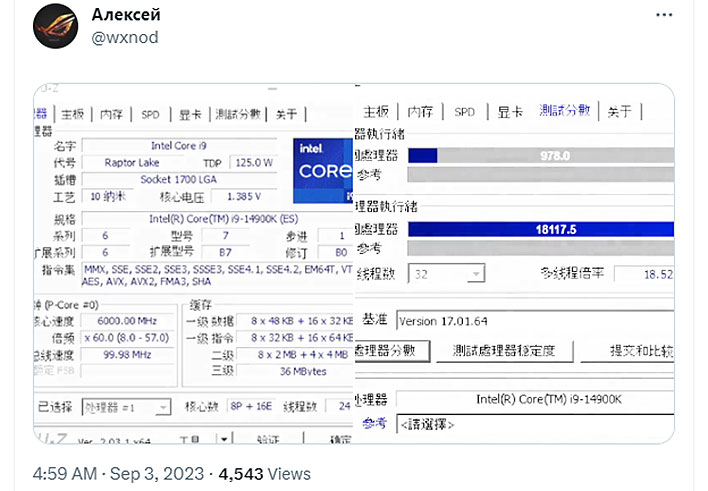Click the single-thread 978.0 score bar
Viewport: 708px width, 491px height.
click(x=541, y=155)
